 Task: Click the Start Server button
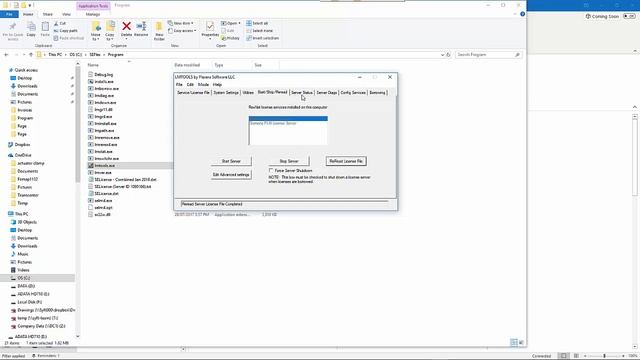(231, 161)
